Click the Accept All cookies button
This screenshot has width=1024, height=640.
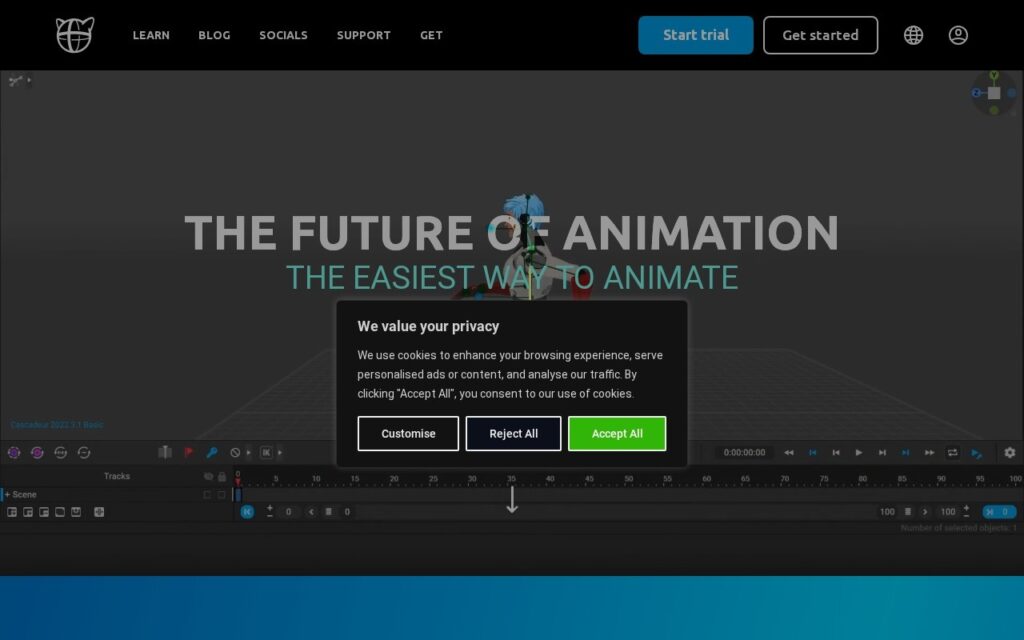[x=617, y=434]
